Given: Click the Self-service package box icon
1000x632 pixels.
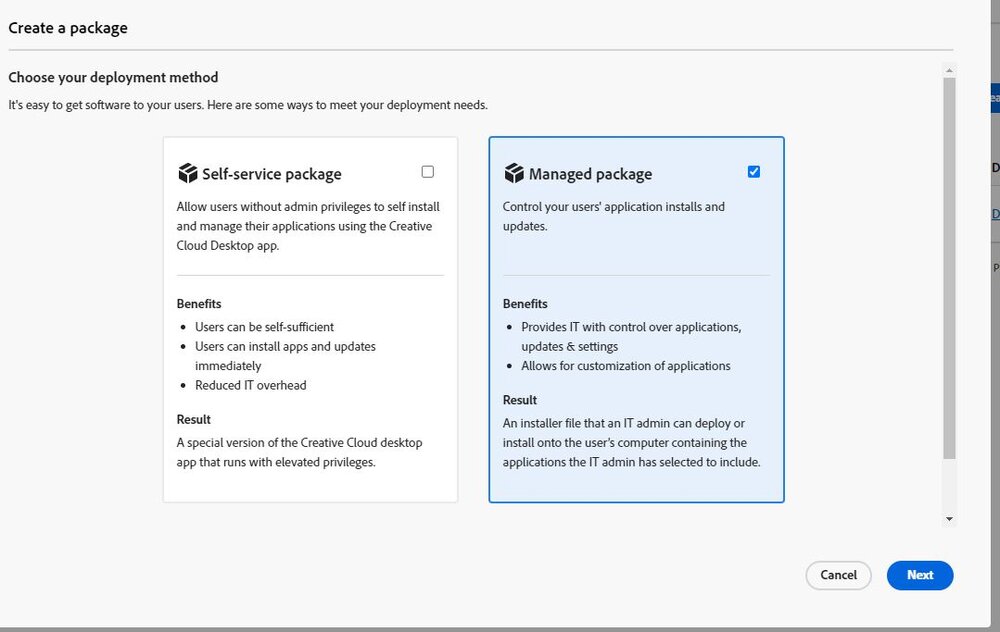Looking at the screenshot, I should tap(188, 173).
